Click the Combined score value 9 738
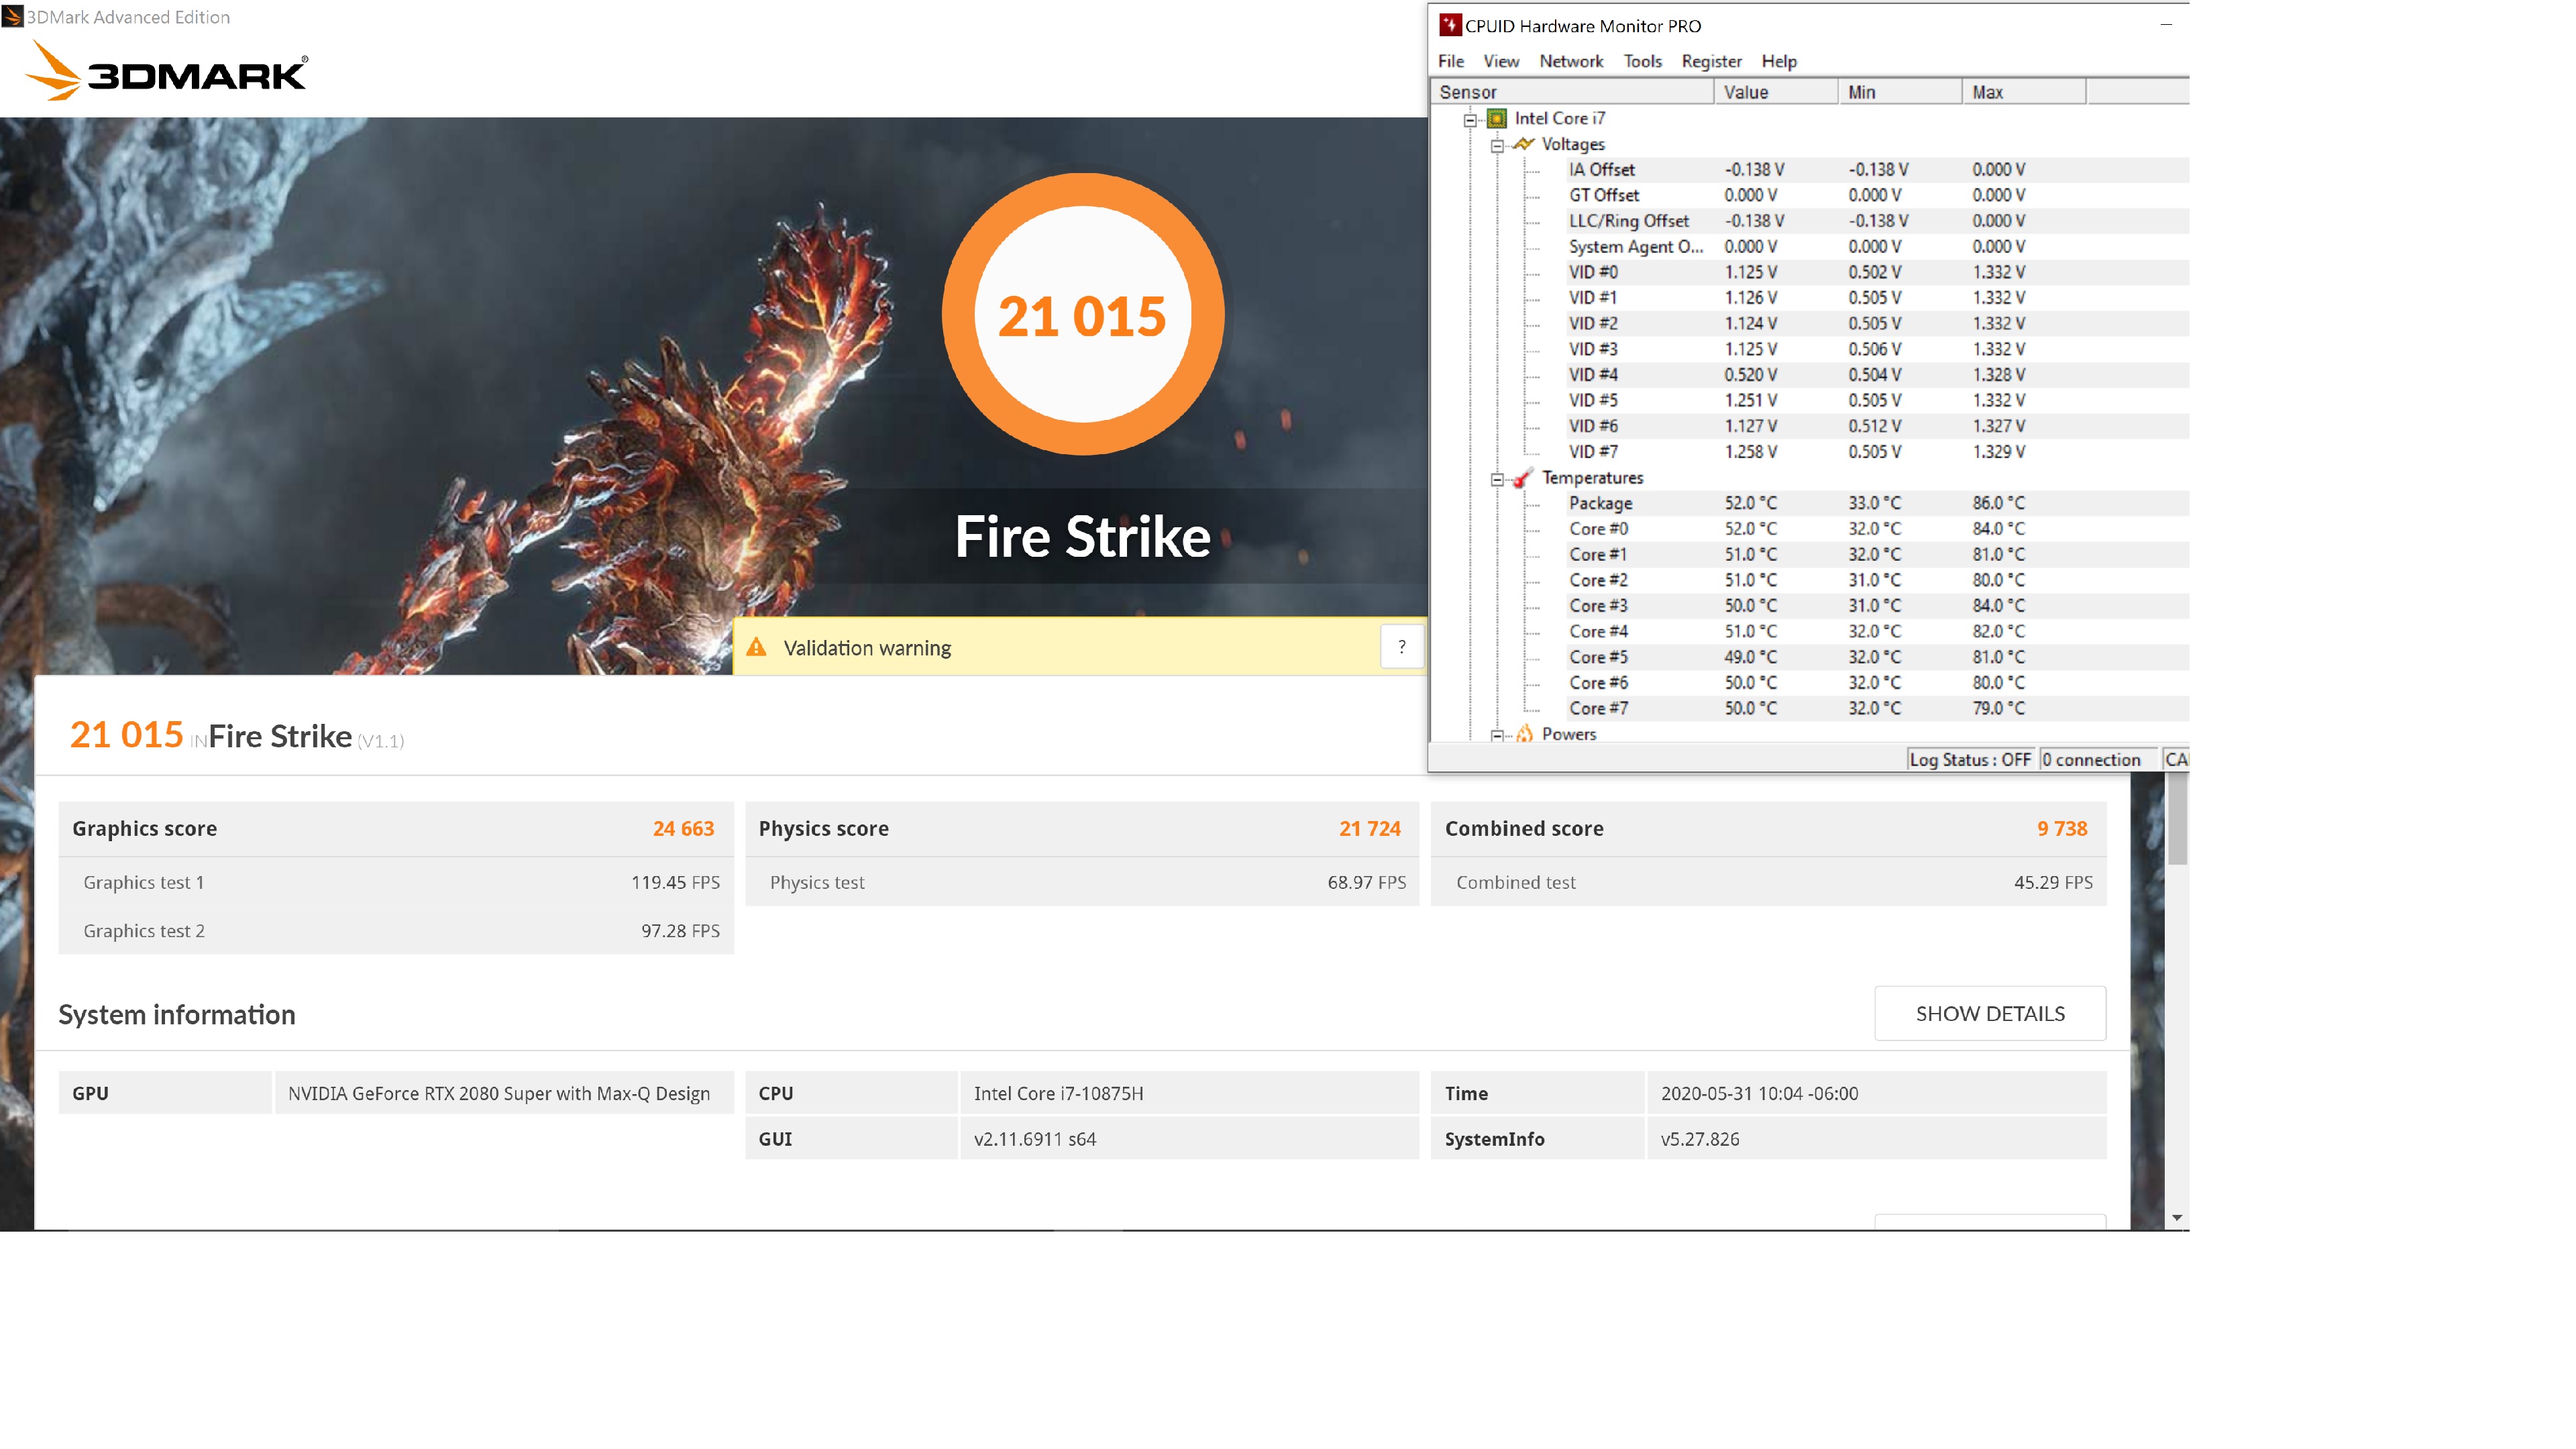 point(2062,829)
